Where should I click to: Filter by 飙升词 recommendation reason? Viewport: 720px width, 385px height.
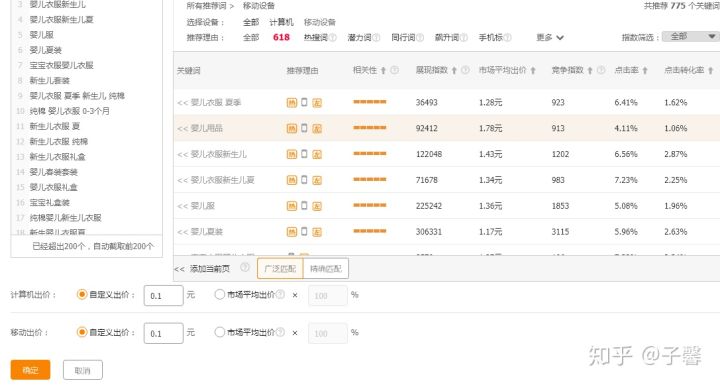(x=447, y=38)
